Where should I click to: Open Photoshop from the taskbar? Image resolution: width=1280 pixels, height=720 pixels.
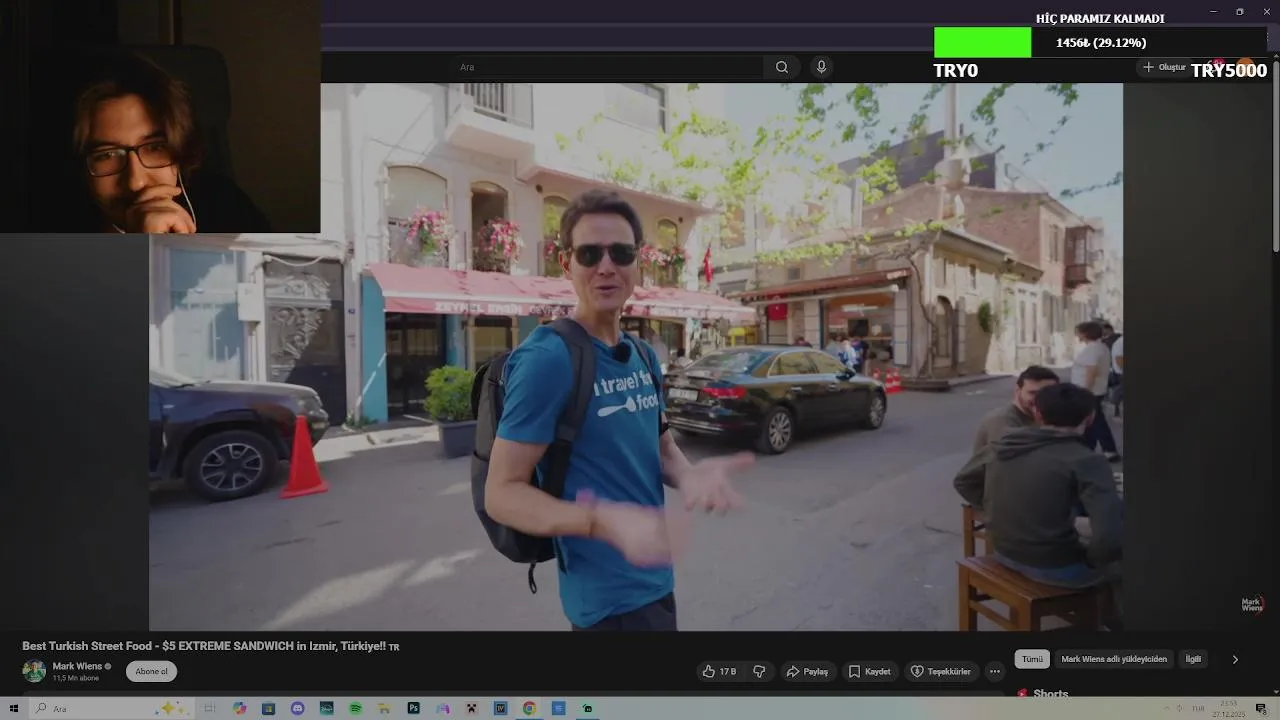point(413,708)
